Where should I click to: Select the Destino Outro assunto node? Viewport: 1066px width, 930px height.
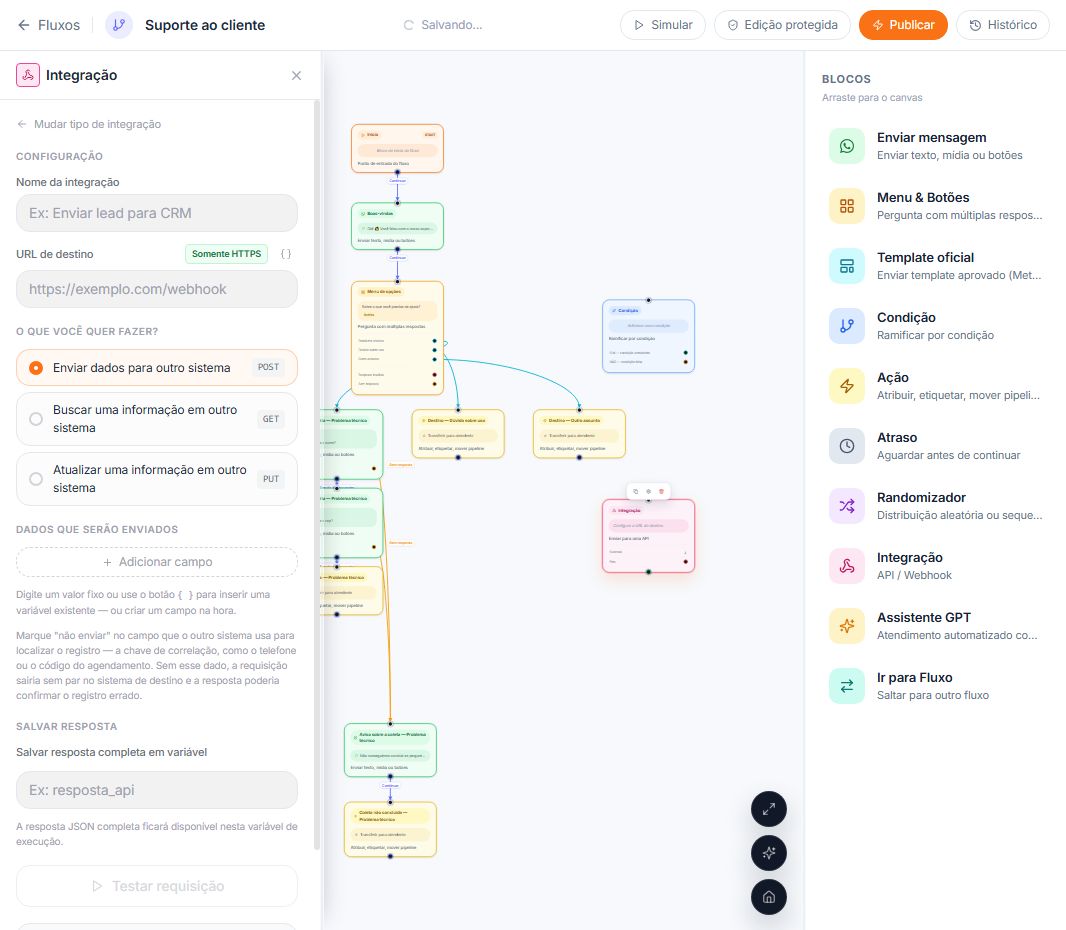point(579,434)
